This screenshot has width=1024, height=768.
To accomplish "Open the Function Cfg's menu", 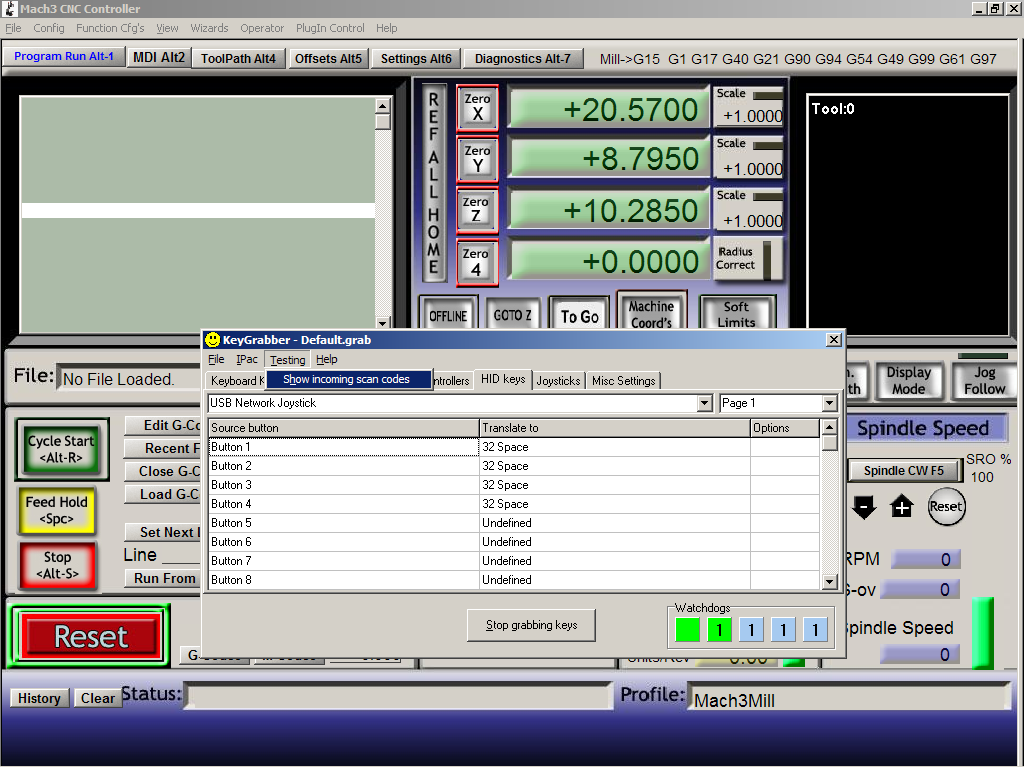I will click(110, 28).
